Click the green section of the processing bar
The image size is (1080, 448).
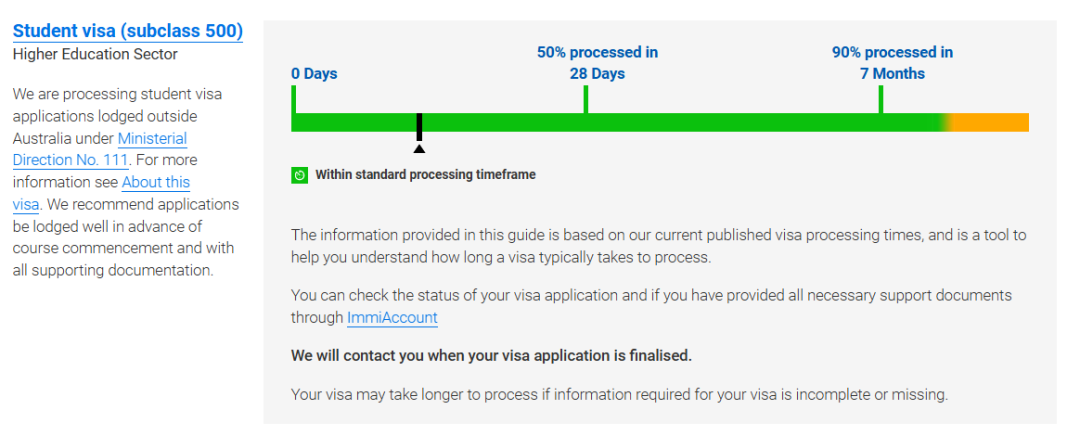[619, 122]
